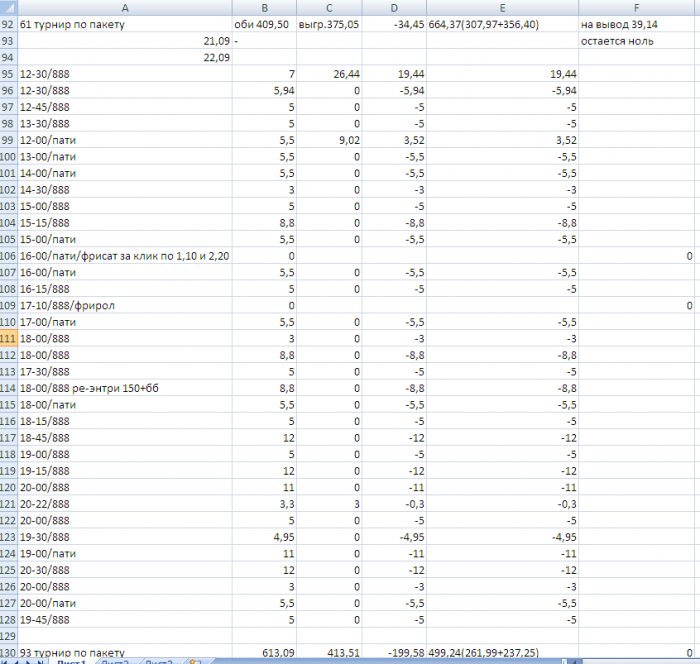Click cell '18-45/888'

click(125, 438)
